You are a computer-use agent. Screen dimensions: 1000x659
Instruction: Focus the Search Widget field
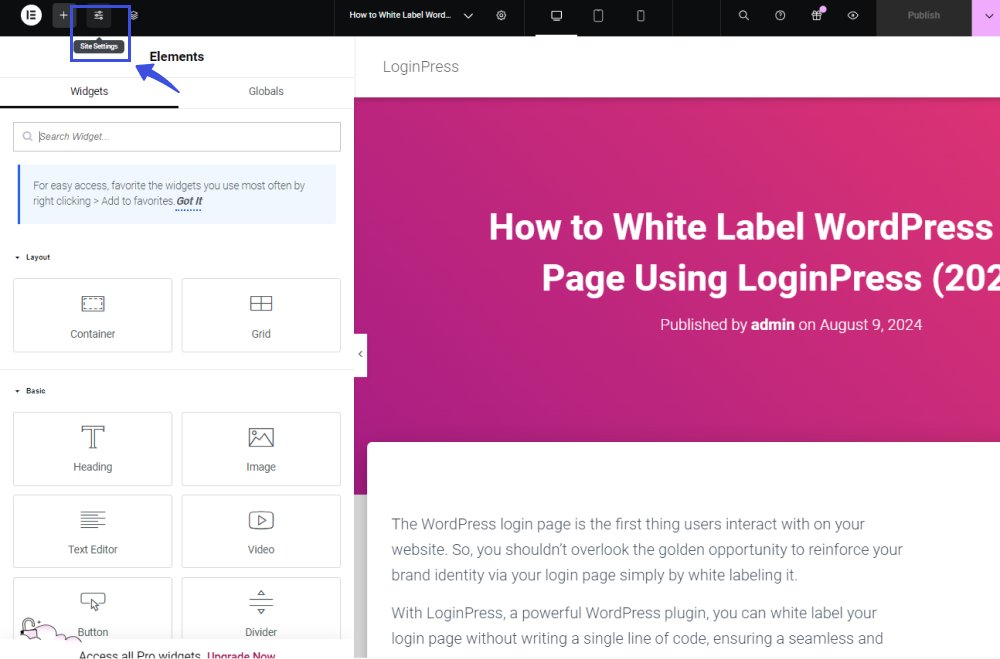click(177, 137)
